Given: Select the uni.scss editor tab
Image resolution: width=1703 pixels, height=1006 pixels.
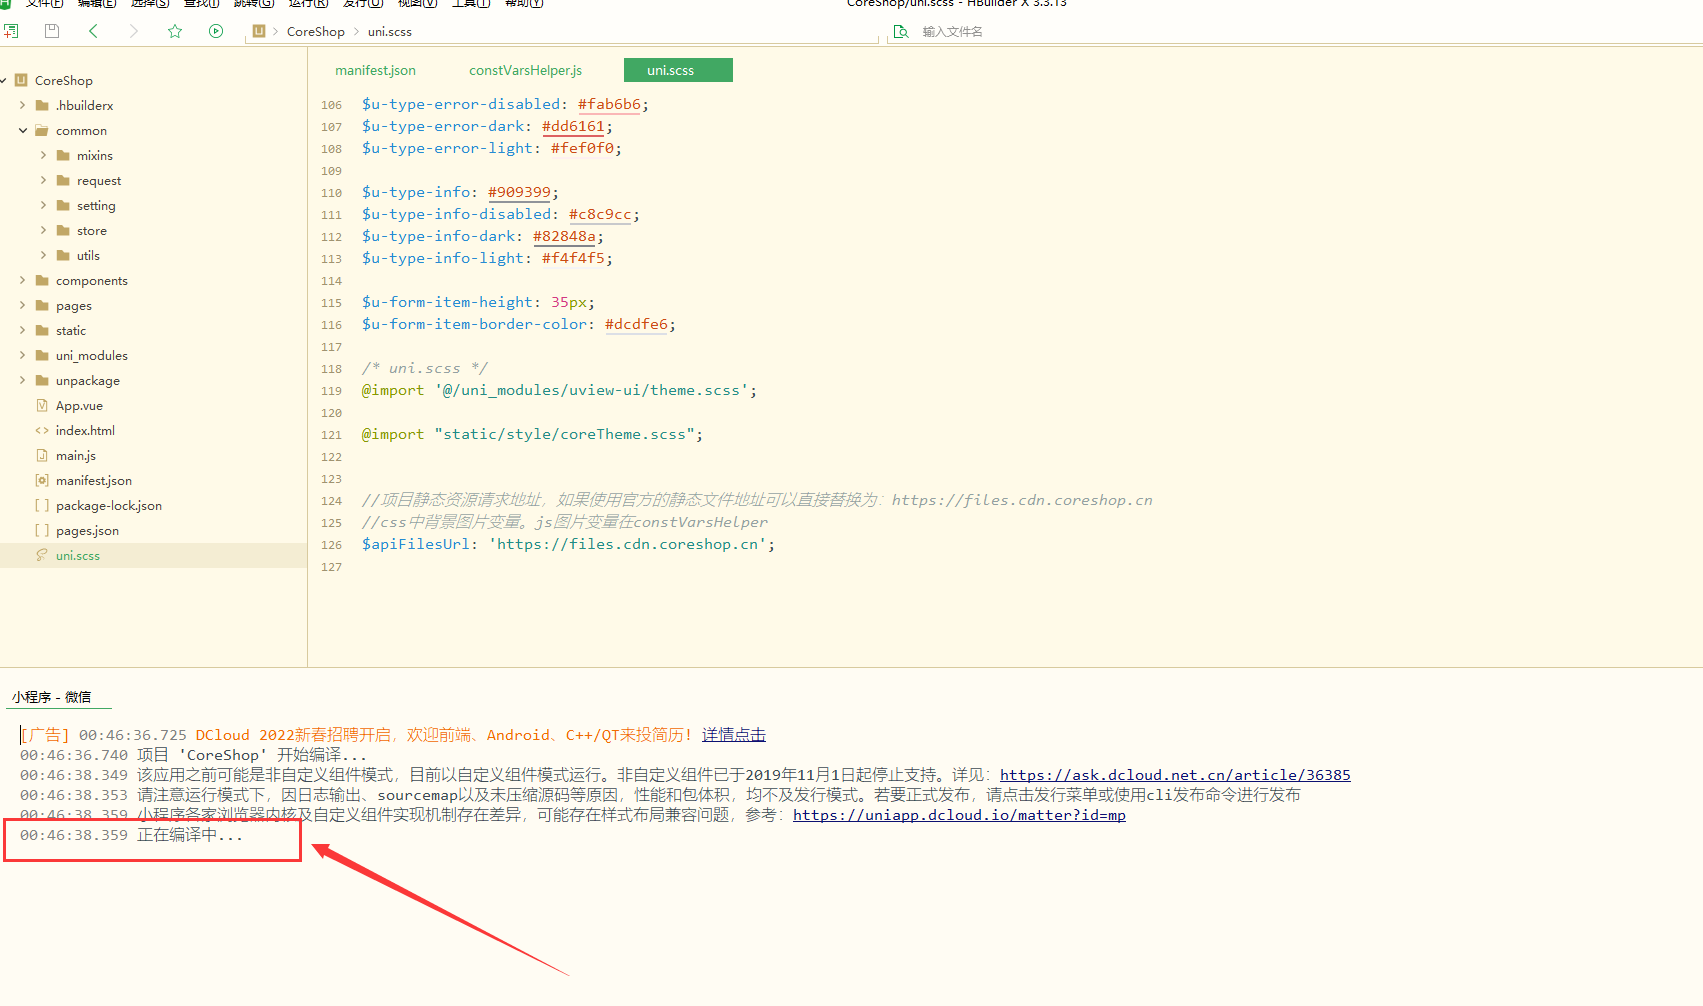Looking at the screenshot, I should click(678, 70).
